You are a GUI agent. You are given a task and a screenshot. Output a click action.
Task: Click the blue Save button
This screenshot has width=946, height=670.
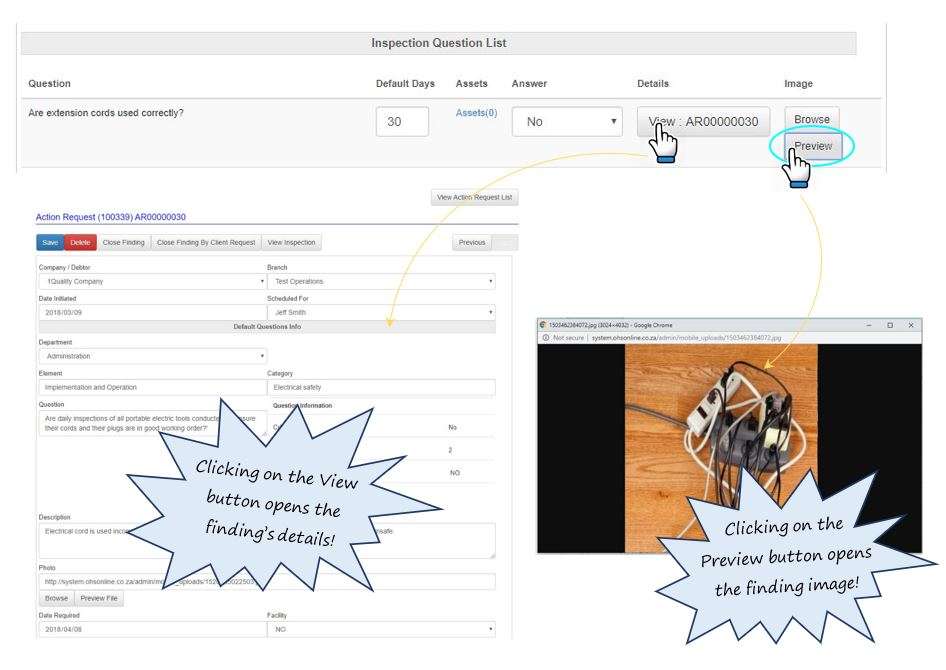[x=49, y=242]
